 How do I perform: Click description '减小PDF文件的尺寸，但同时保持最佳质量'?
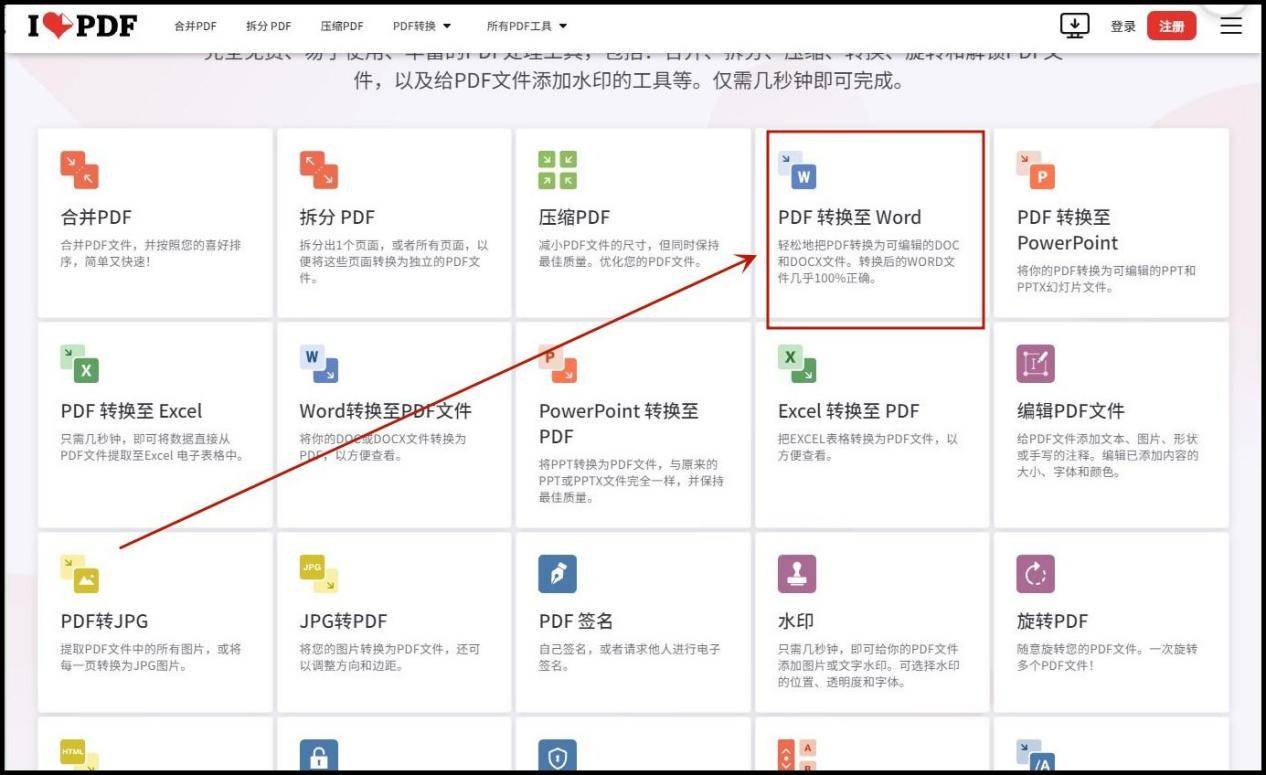(628, 253)
